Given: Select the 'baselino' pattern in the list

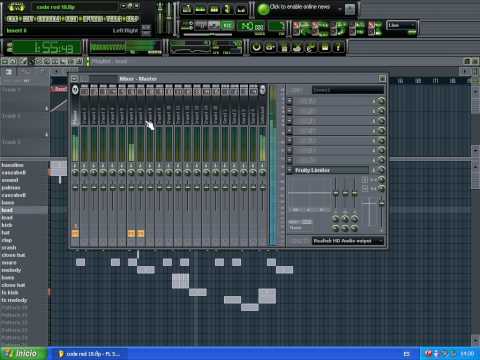Looking at the screenshot, I should pos(13,165).
